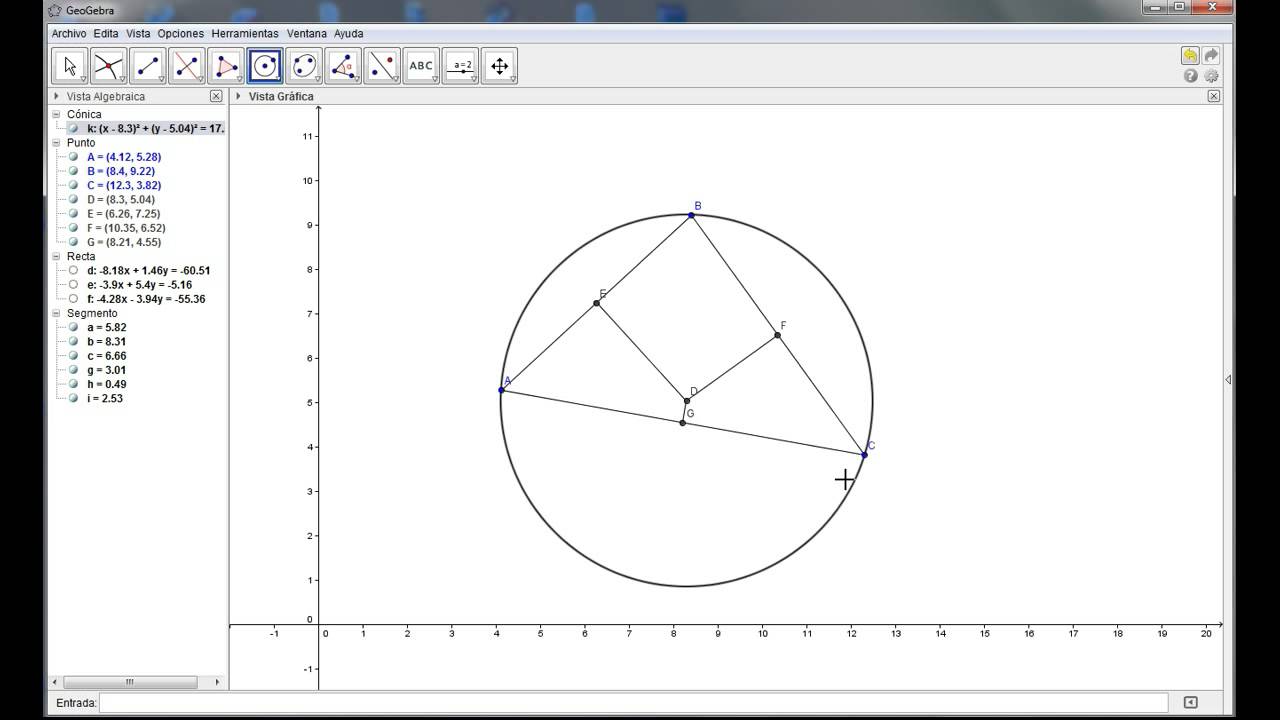Screen dimensions: 1280x720
Task: Focus the Entrada input field
Action: [633, 703]
